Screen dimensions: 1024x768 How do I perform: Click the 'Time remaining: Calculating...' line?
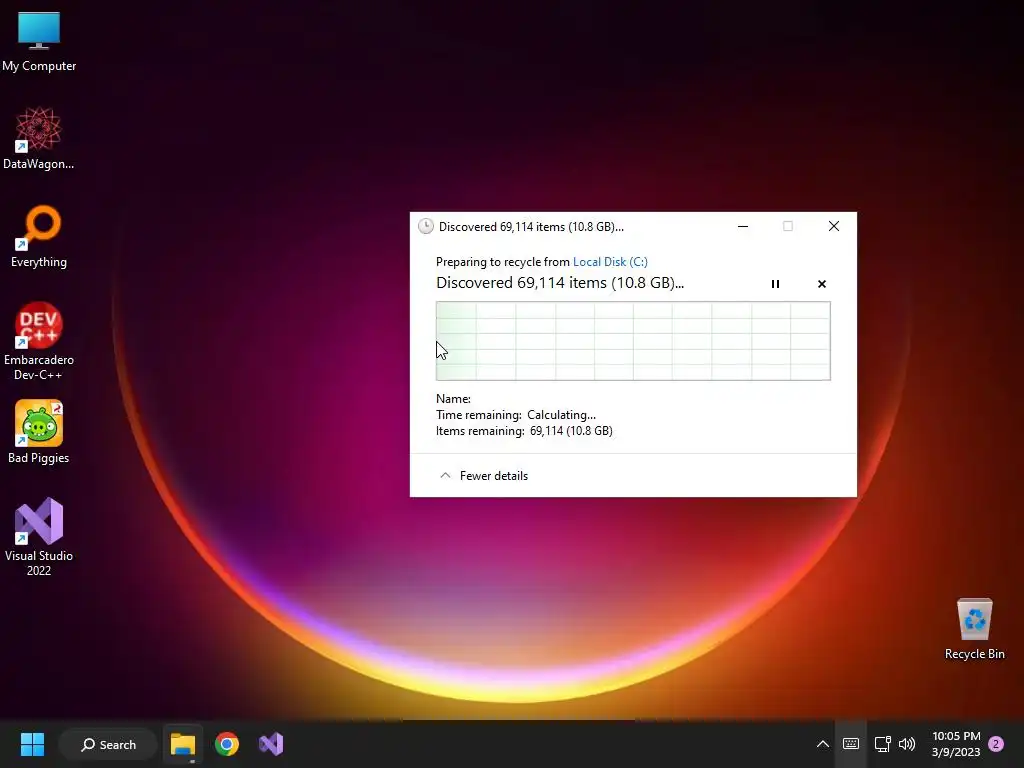point(516,415)
